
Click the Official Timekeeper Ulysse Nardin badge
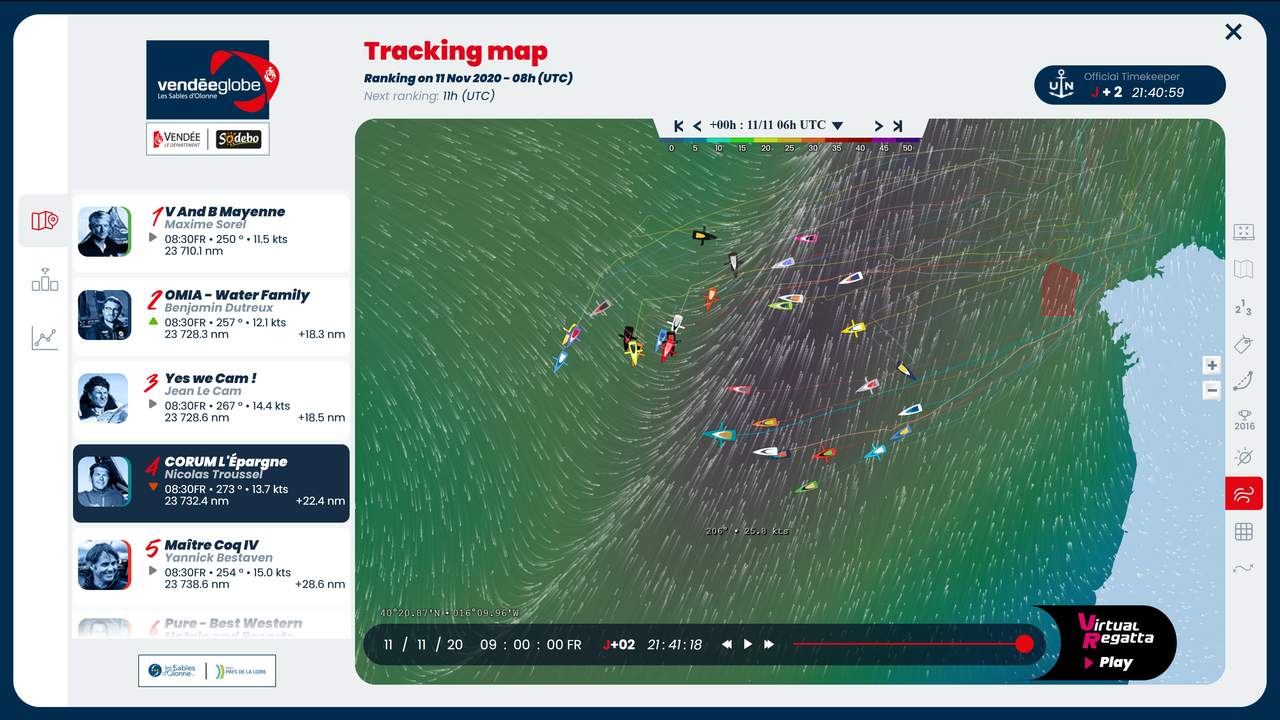pos(1129,85)
